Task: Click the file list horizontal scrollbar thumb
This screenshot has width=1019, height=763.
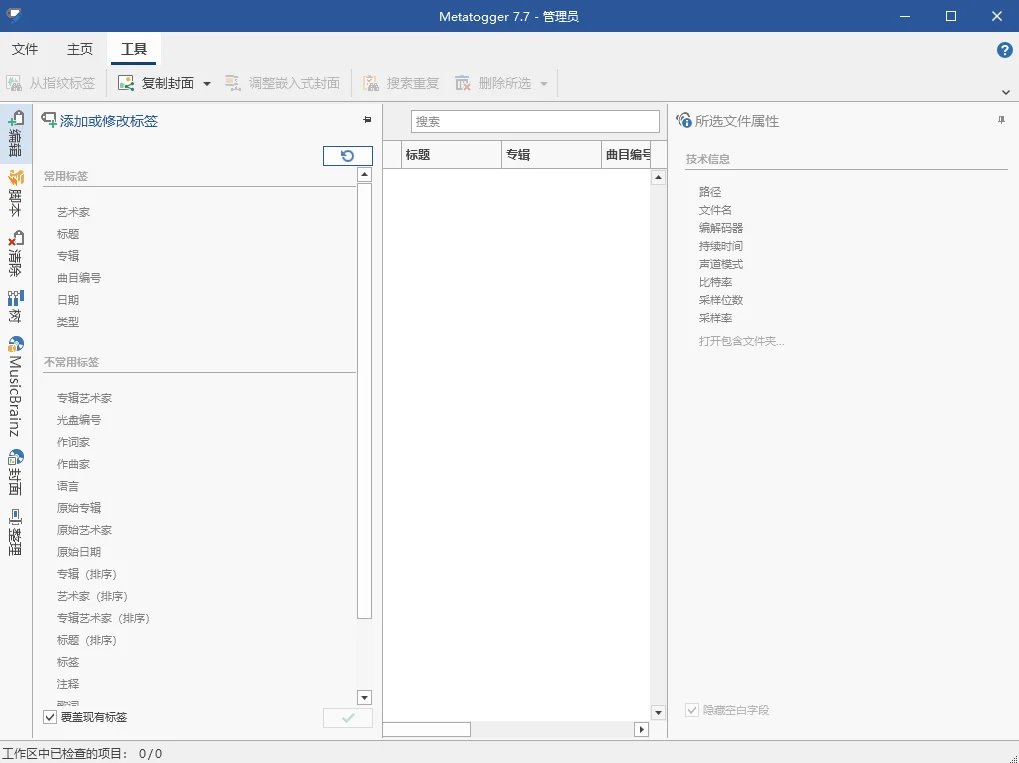Action: click(x=426, y=729)
